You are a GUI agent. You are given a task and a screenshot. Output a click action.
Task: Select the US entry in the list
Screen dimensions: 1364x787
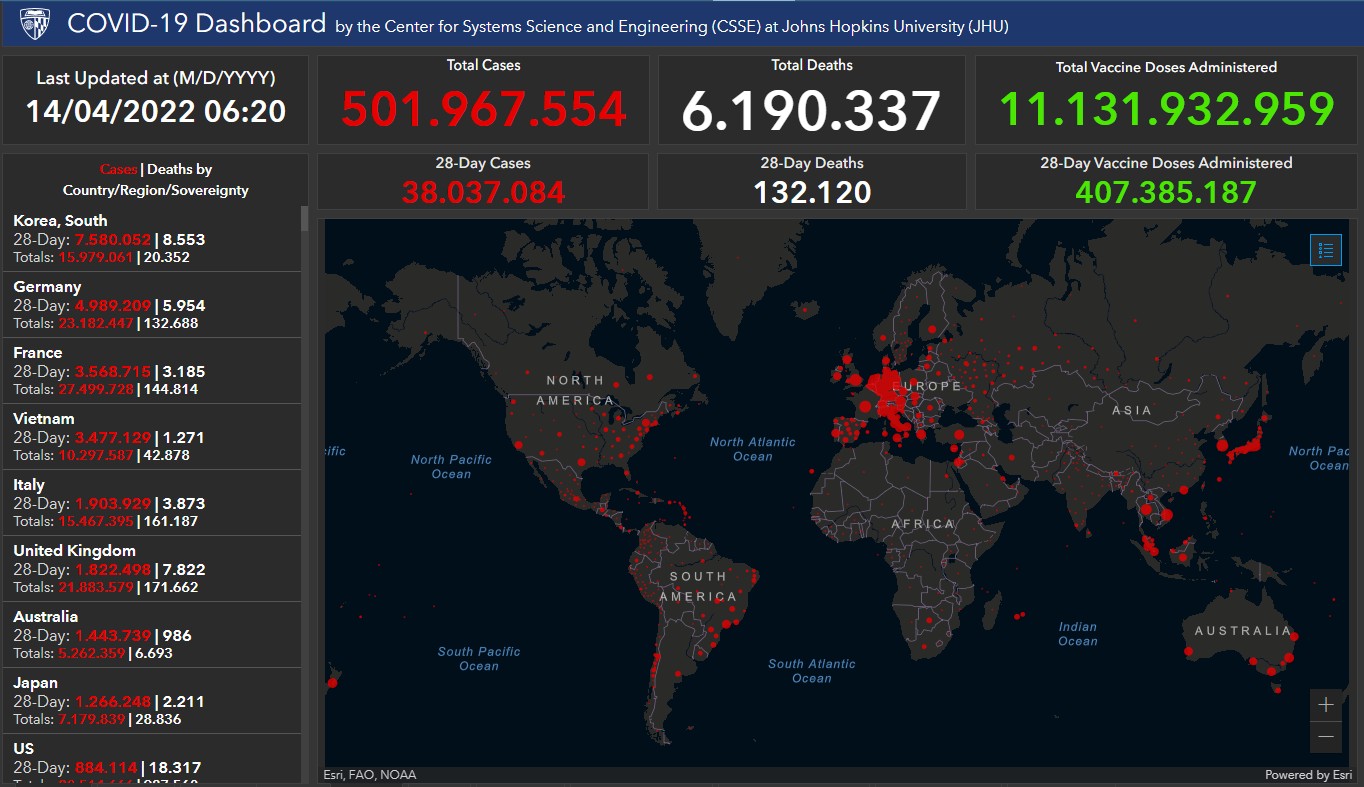(24, 749)
